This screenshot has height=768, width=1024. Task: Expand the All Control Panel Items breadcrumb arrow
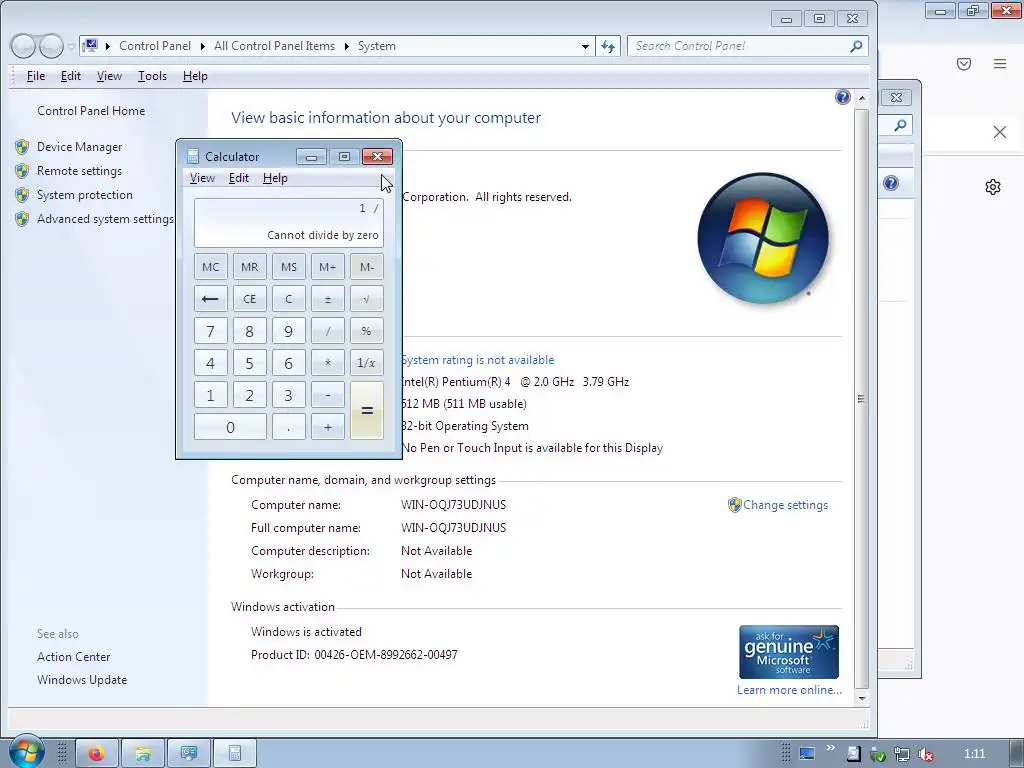(x=346, y=46)
